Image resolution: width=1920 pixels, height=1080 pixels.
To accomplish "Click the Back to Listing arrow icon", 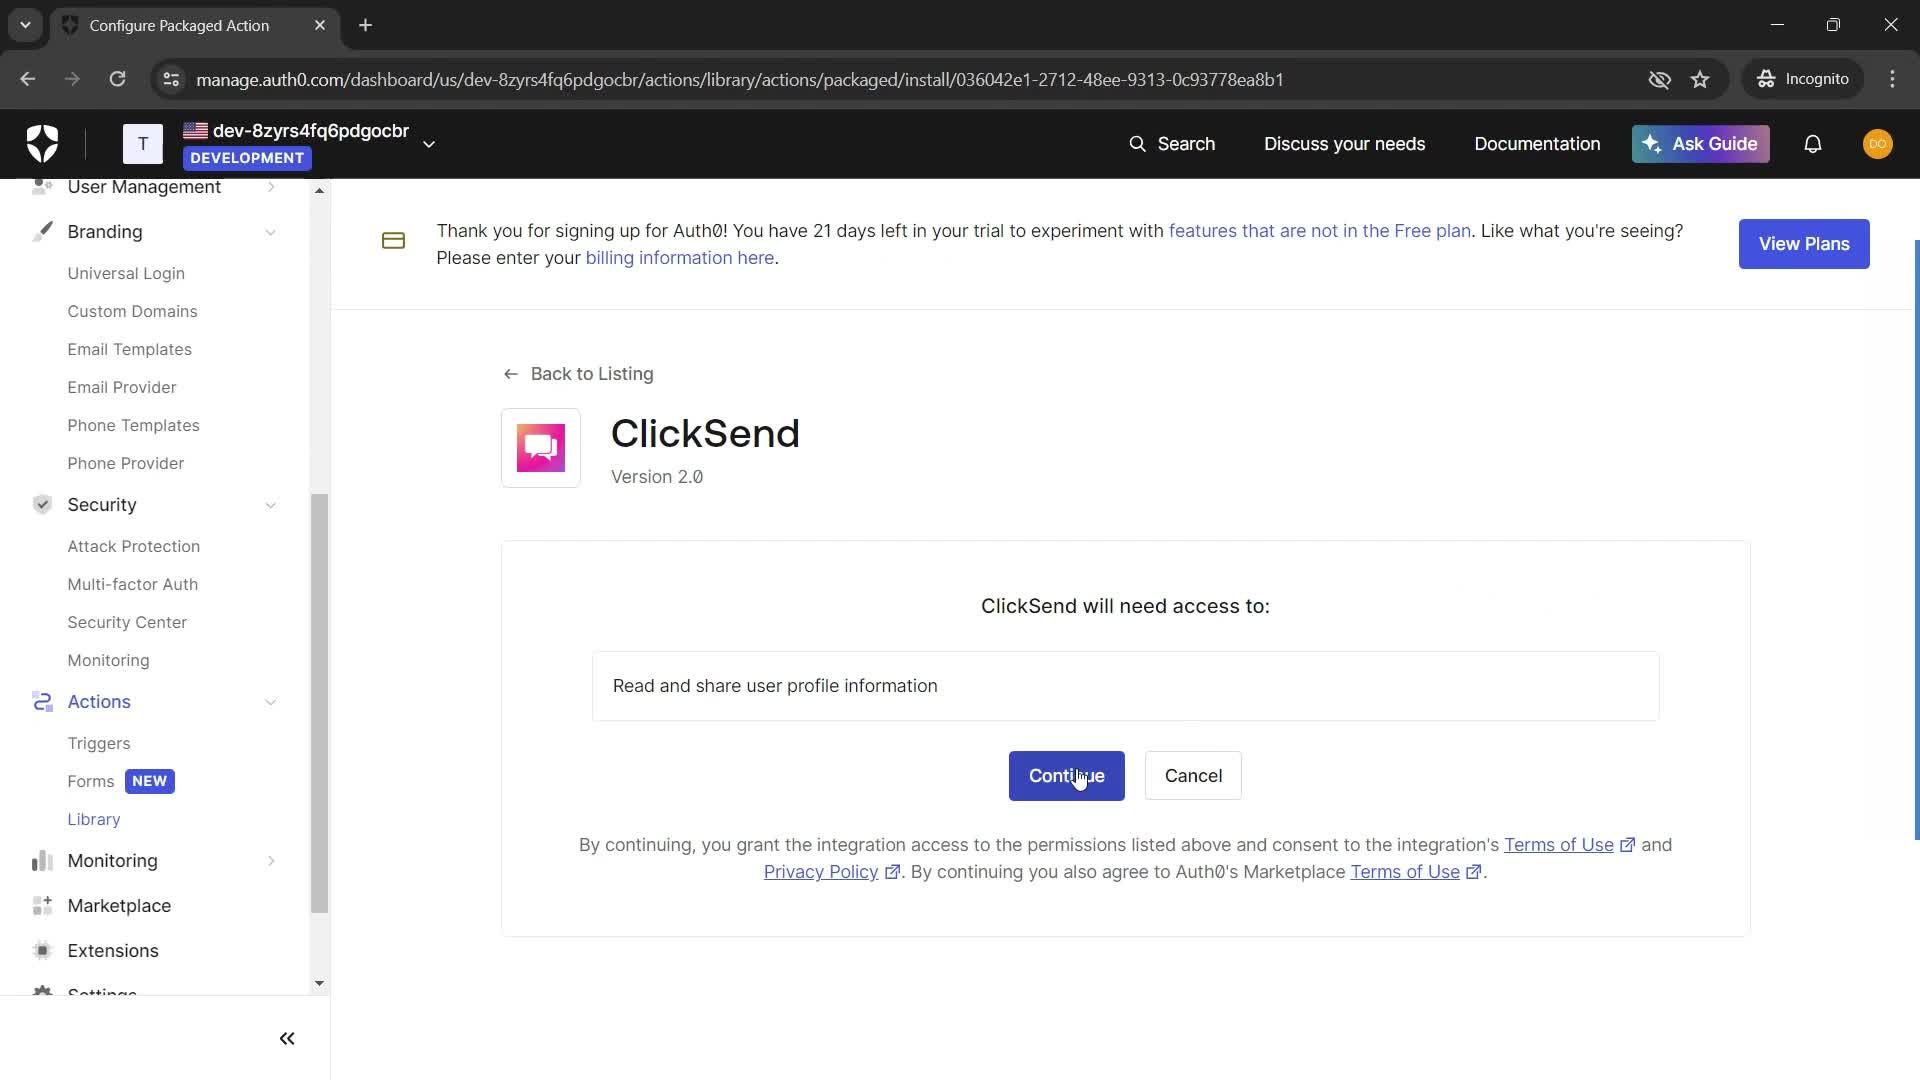I will pos(510,374).
